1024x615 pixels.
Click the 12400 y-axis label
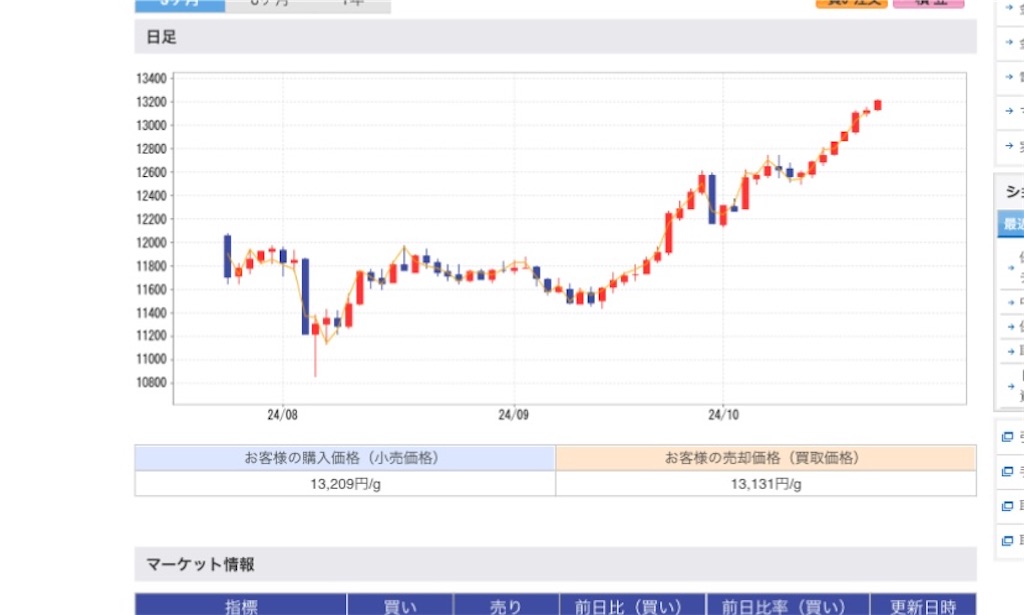tap(152, 196)
